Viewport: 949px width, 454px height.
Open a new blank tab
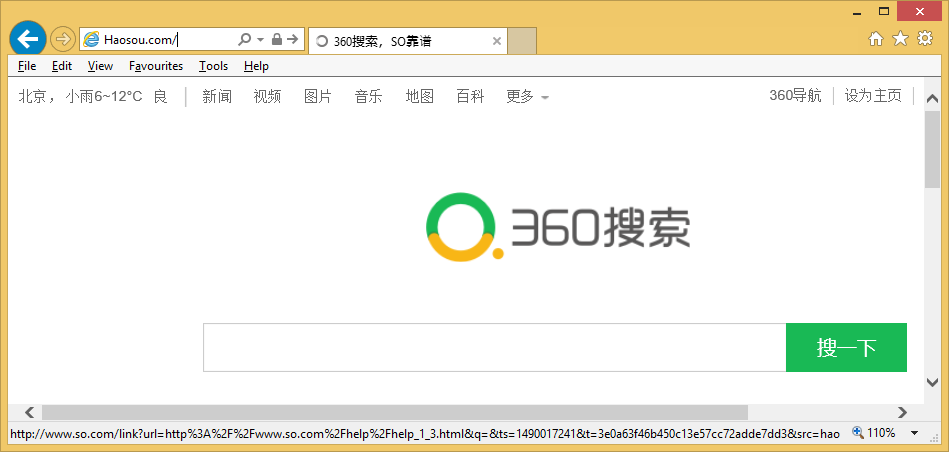coord(522,41)
